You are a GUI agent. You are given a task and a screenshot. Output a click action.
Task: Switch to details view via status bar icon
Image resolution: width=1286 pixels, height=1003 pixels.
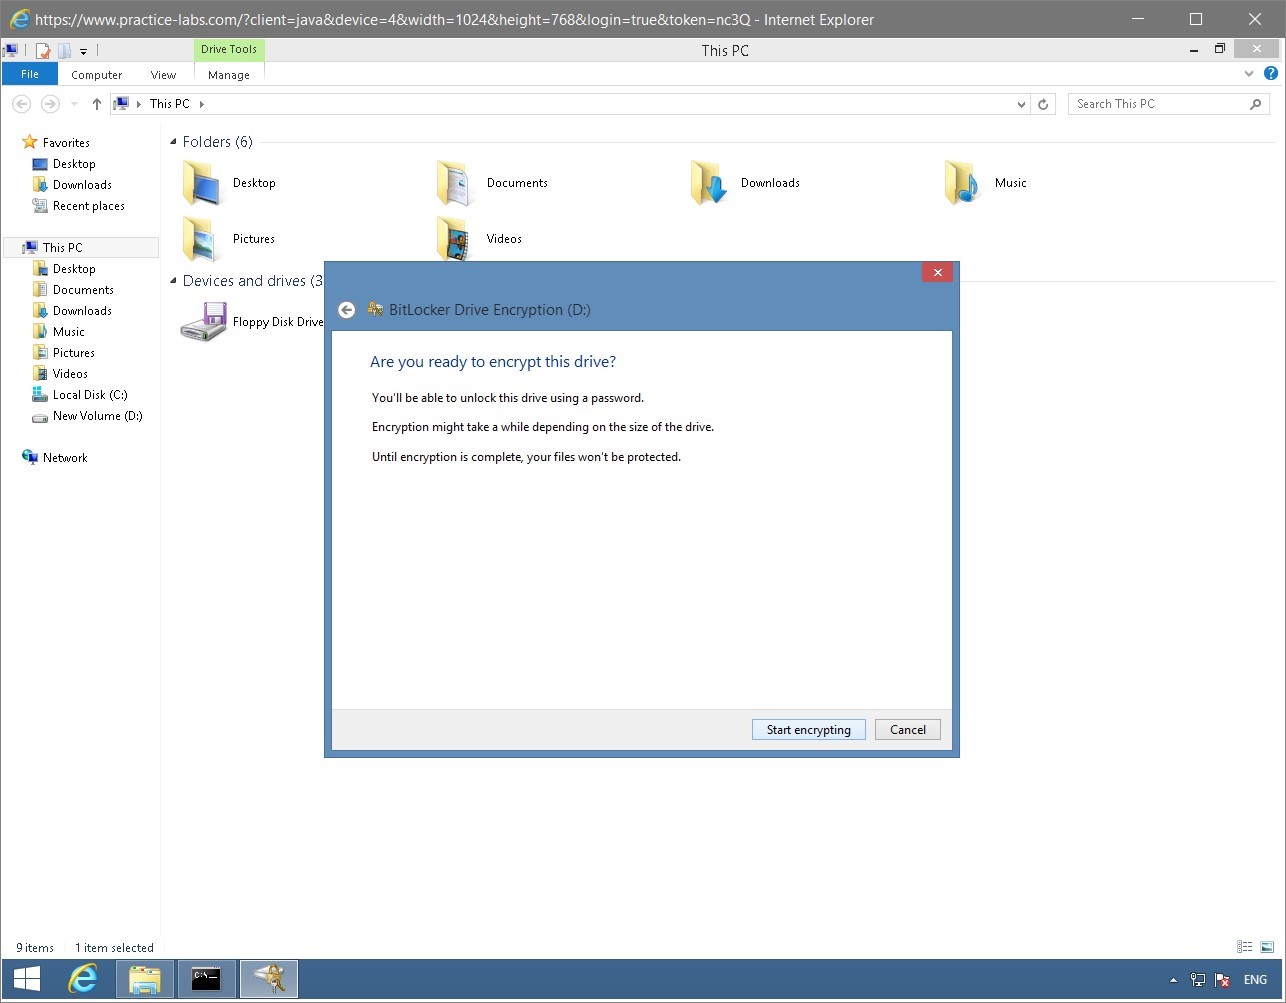(x=1244, y=947)
